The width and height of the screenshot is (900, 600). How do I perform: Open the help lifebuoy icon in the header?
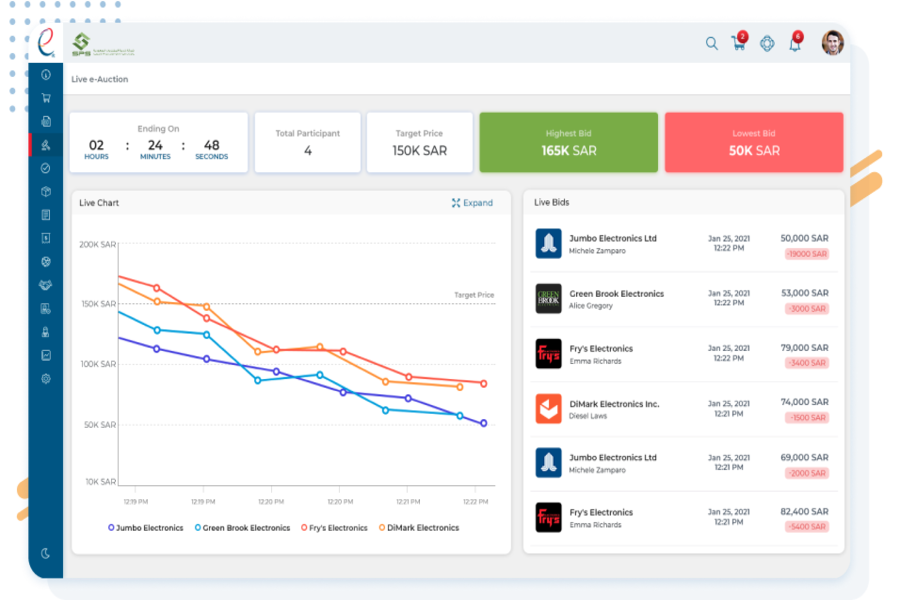pyautogui.click(x=767, y=44)
